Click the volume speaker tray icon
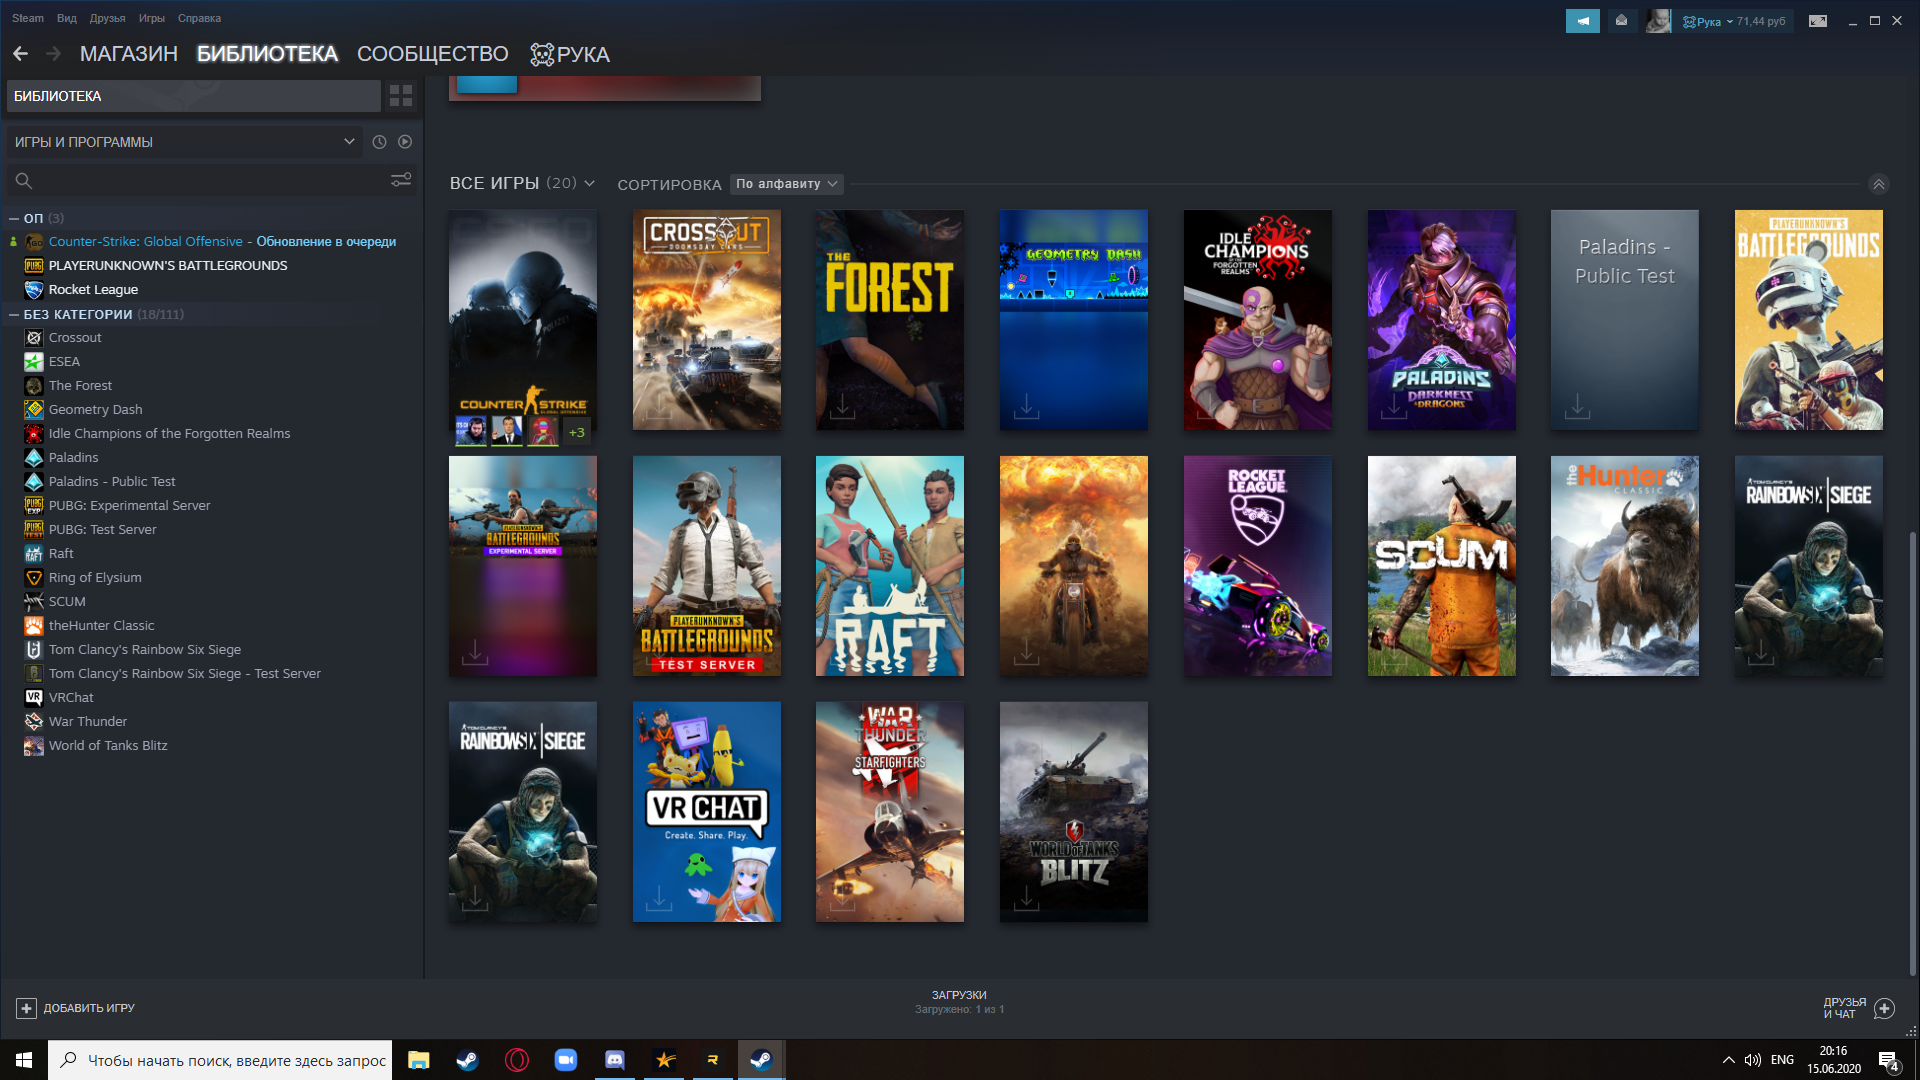The image size is (1920, 1080). tap(1752, 1060)
